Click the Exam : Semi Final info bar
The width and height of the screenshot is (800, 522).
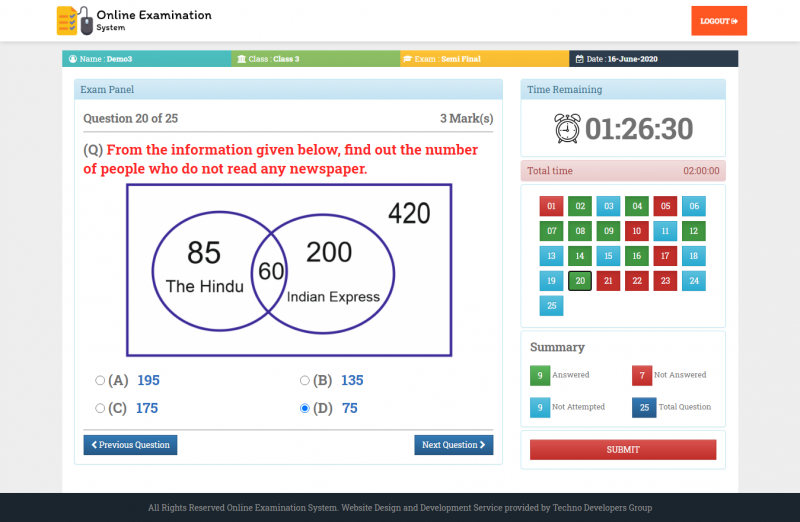click(x=485, y=59)
